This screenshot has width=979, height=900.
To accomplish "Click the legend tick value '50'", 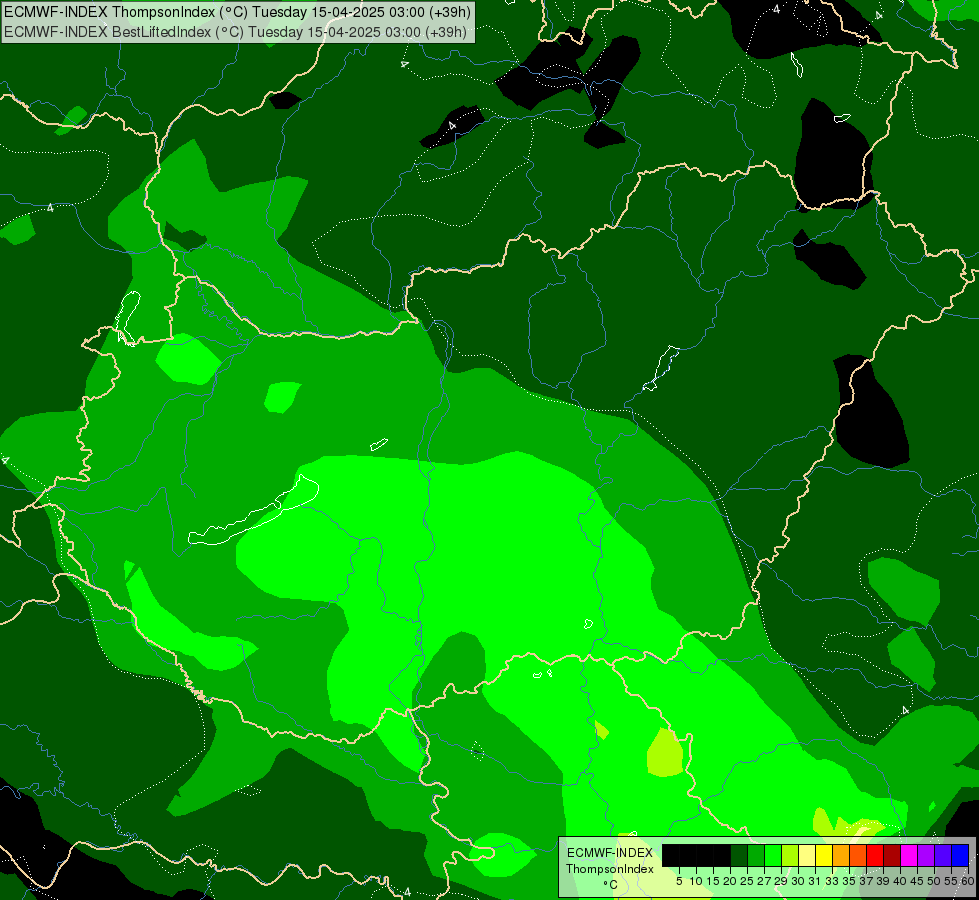I will coord(934,881).
